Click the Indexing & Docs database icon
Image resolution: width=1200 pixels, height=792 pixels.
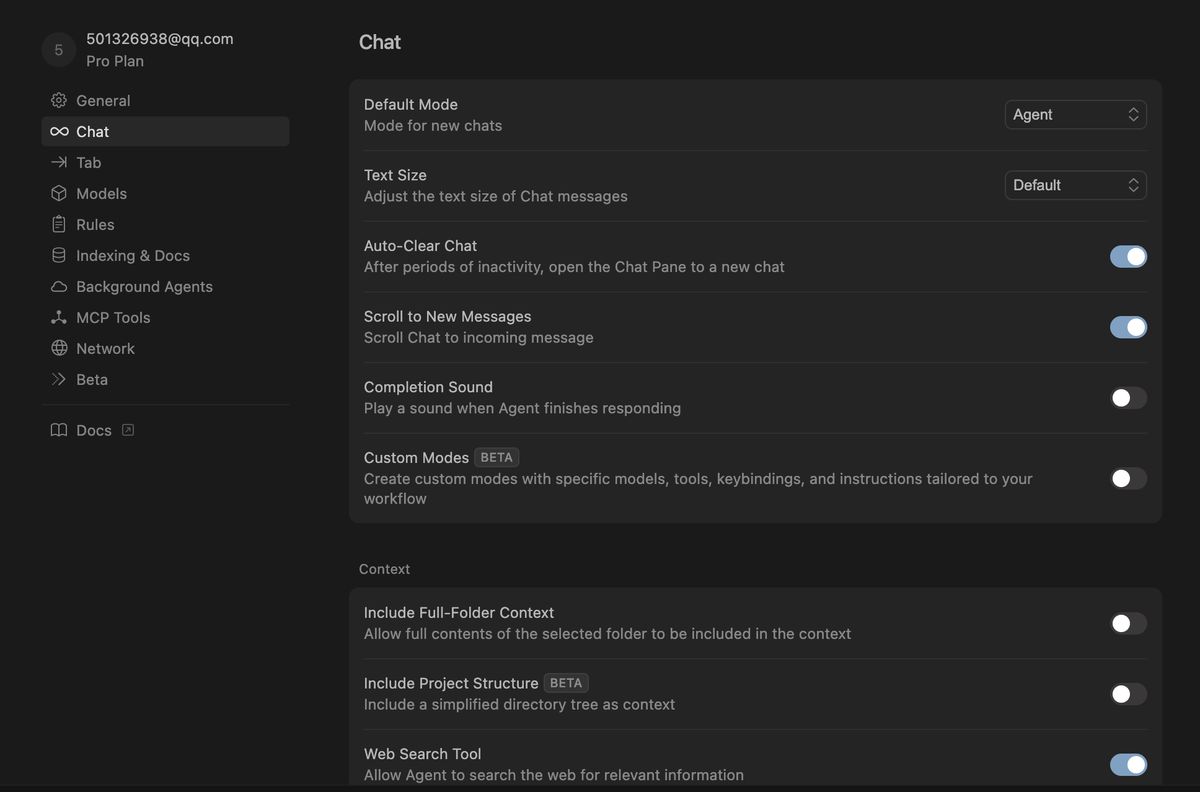(58, 255)
